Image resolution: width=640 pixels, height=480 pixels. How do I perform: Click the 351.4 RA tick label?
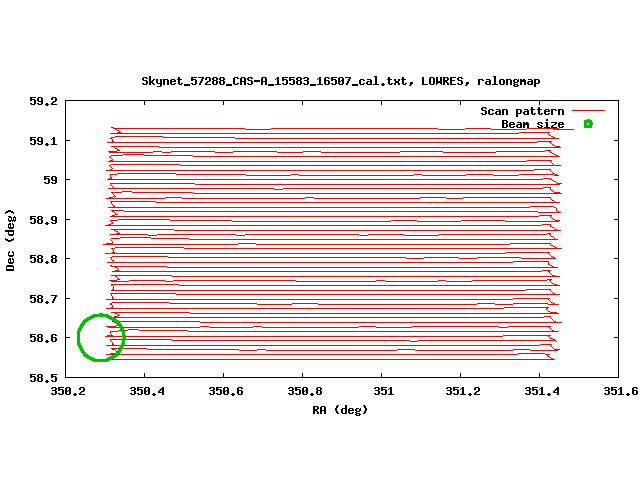tap(542, 391)
